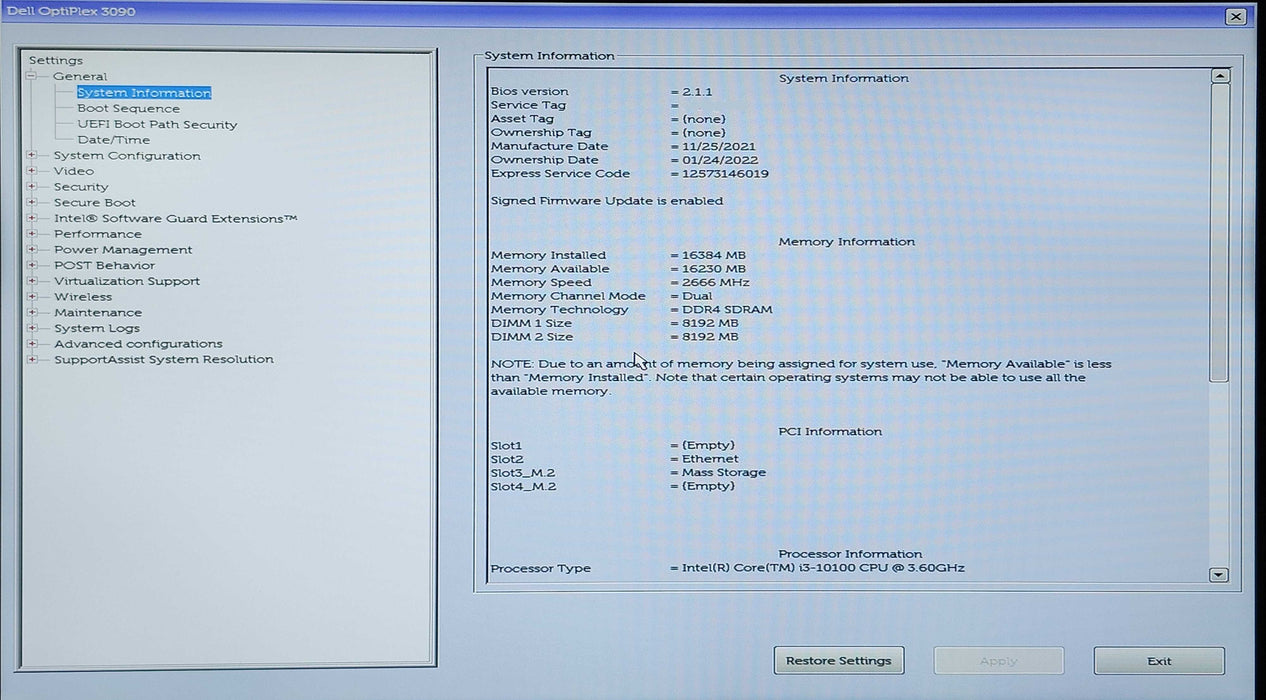Screen dimensions: 1266x700
Task: Expand the Video settings node
Action: point(32,171)
